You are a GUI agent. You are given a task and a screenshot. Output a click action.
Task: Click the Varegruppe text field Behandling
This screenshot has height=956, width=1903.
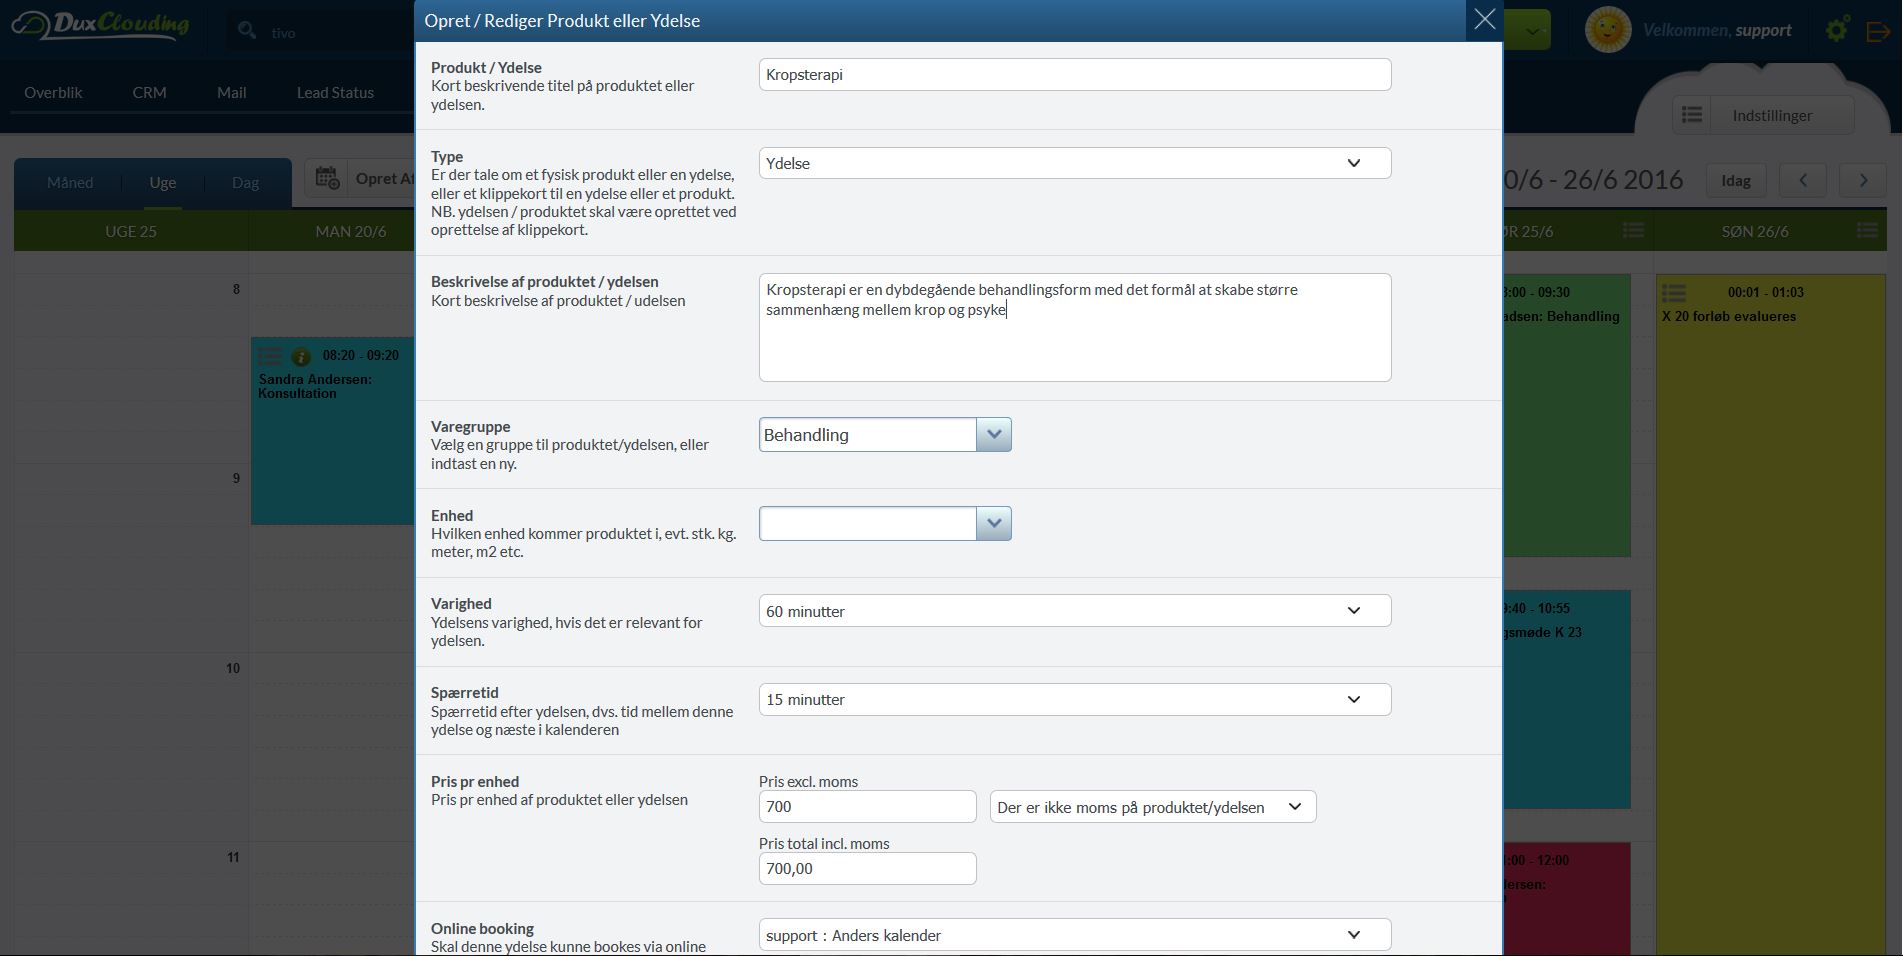tap(868, 435)
